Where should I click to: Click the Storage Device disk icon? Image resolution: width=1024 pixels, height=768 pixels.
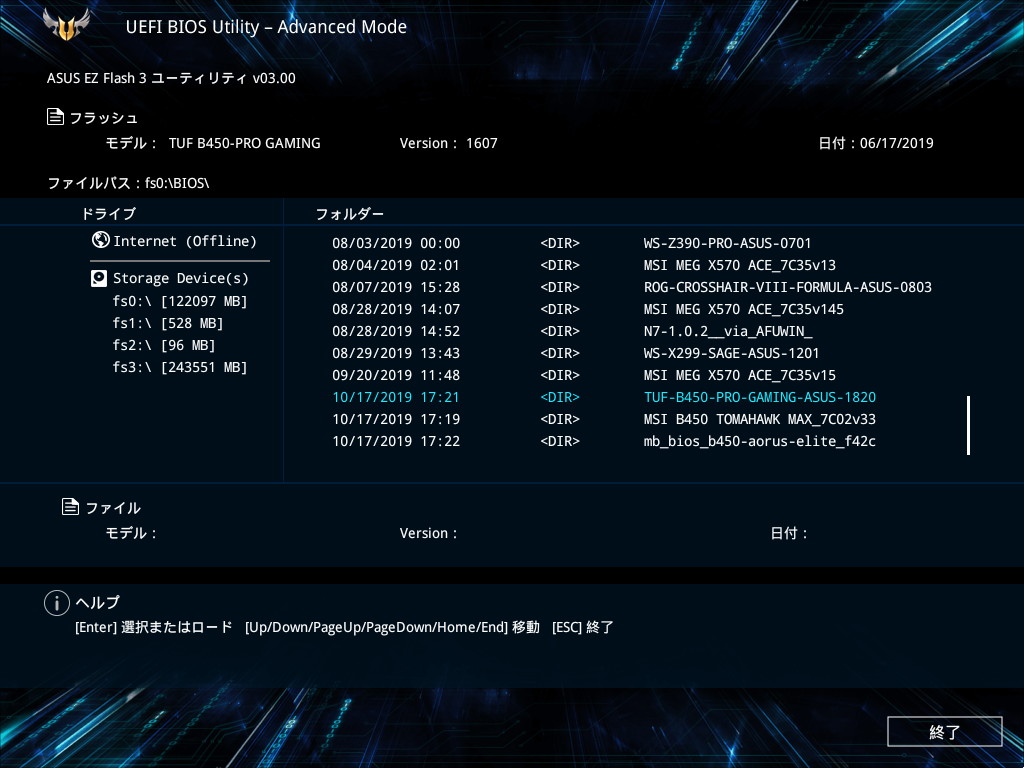[x=99, y=279]
